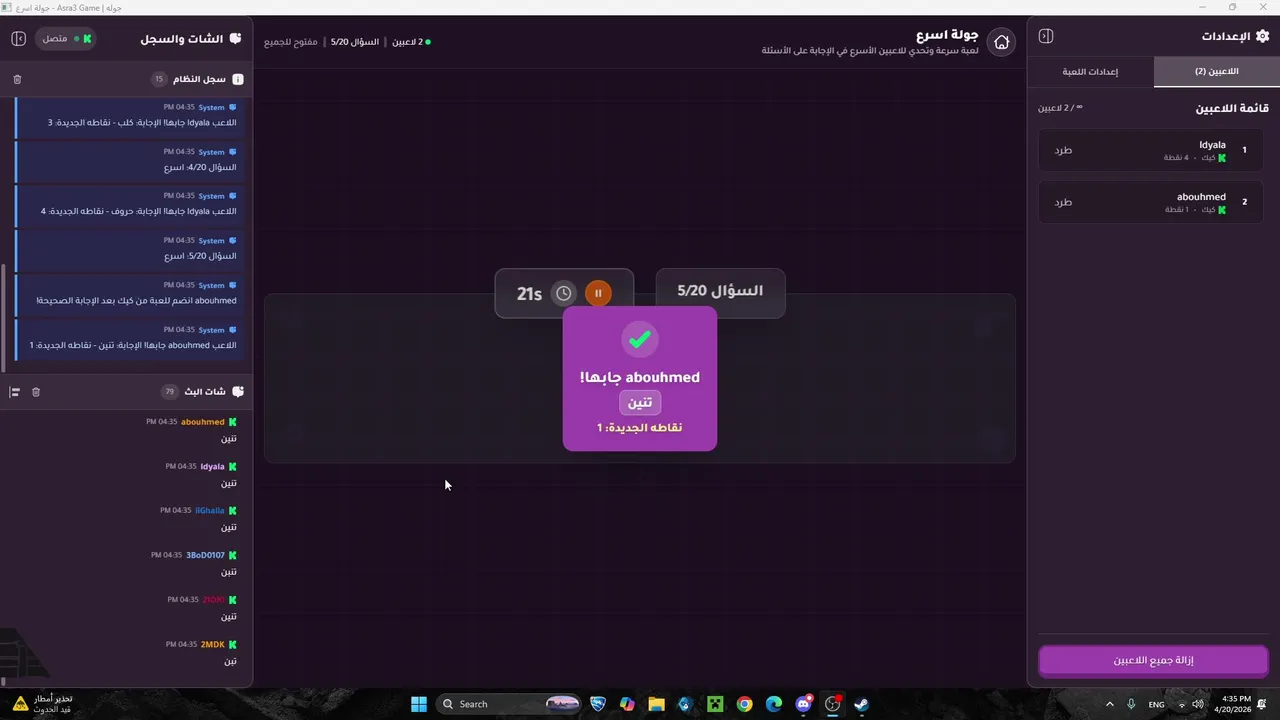Image resolution: width=1280 pixels, height=720 pixels.
Task: Open the Windows Start menu
Action: (419, 704)
